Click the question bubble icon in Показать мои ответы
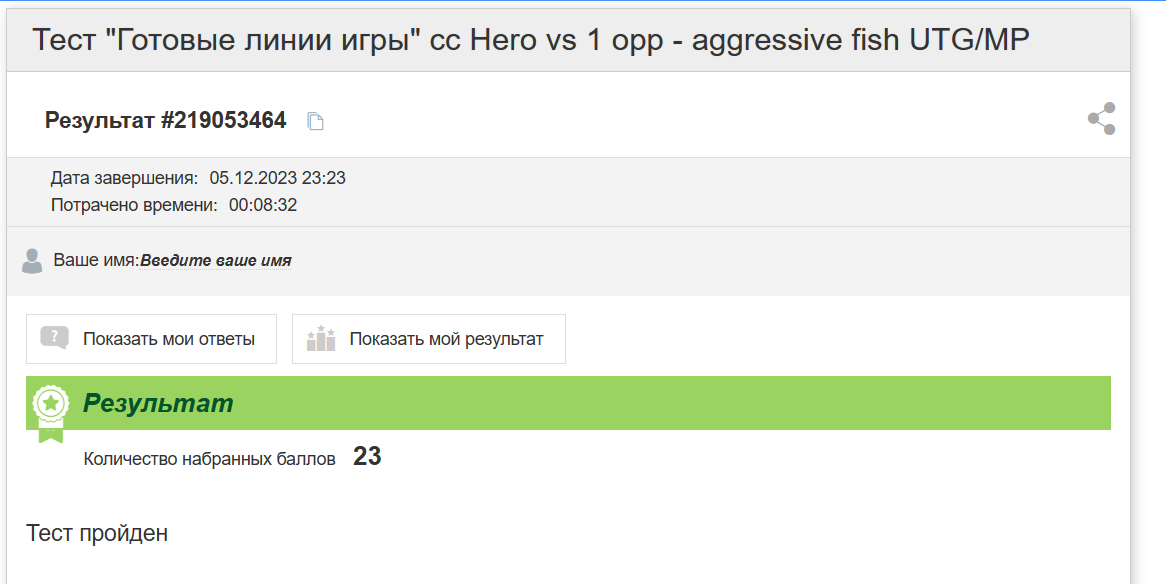The height and width of the screenshot is (584, 1166). click(54, 338)
